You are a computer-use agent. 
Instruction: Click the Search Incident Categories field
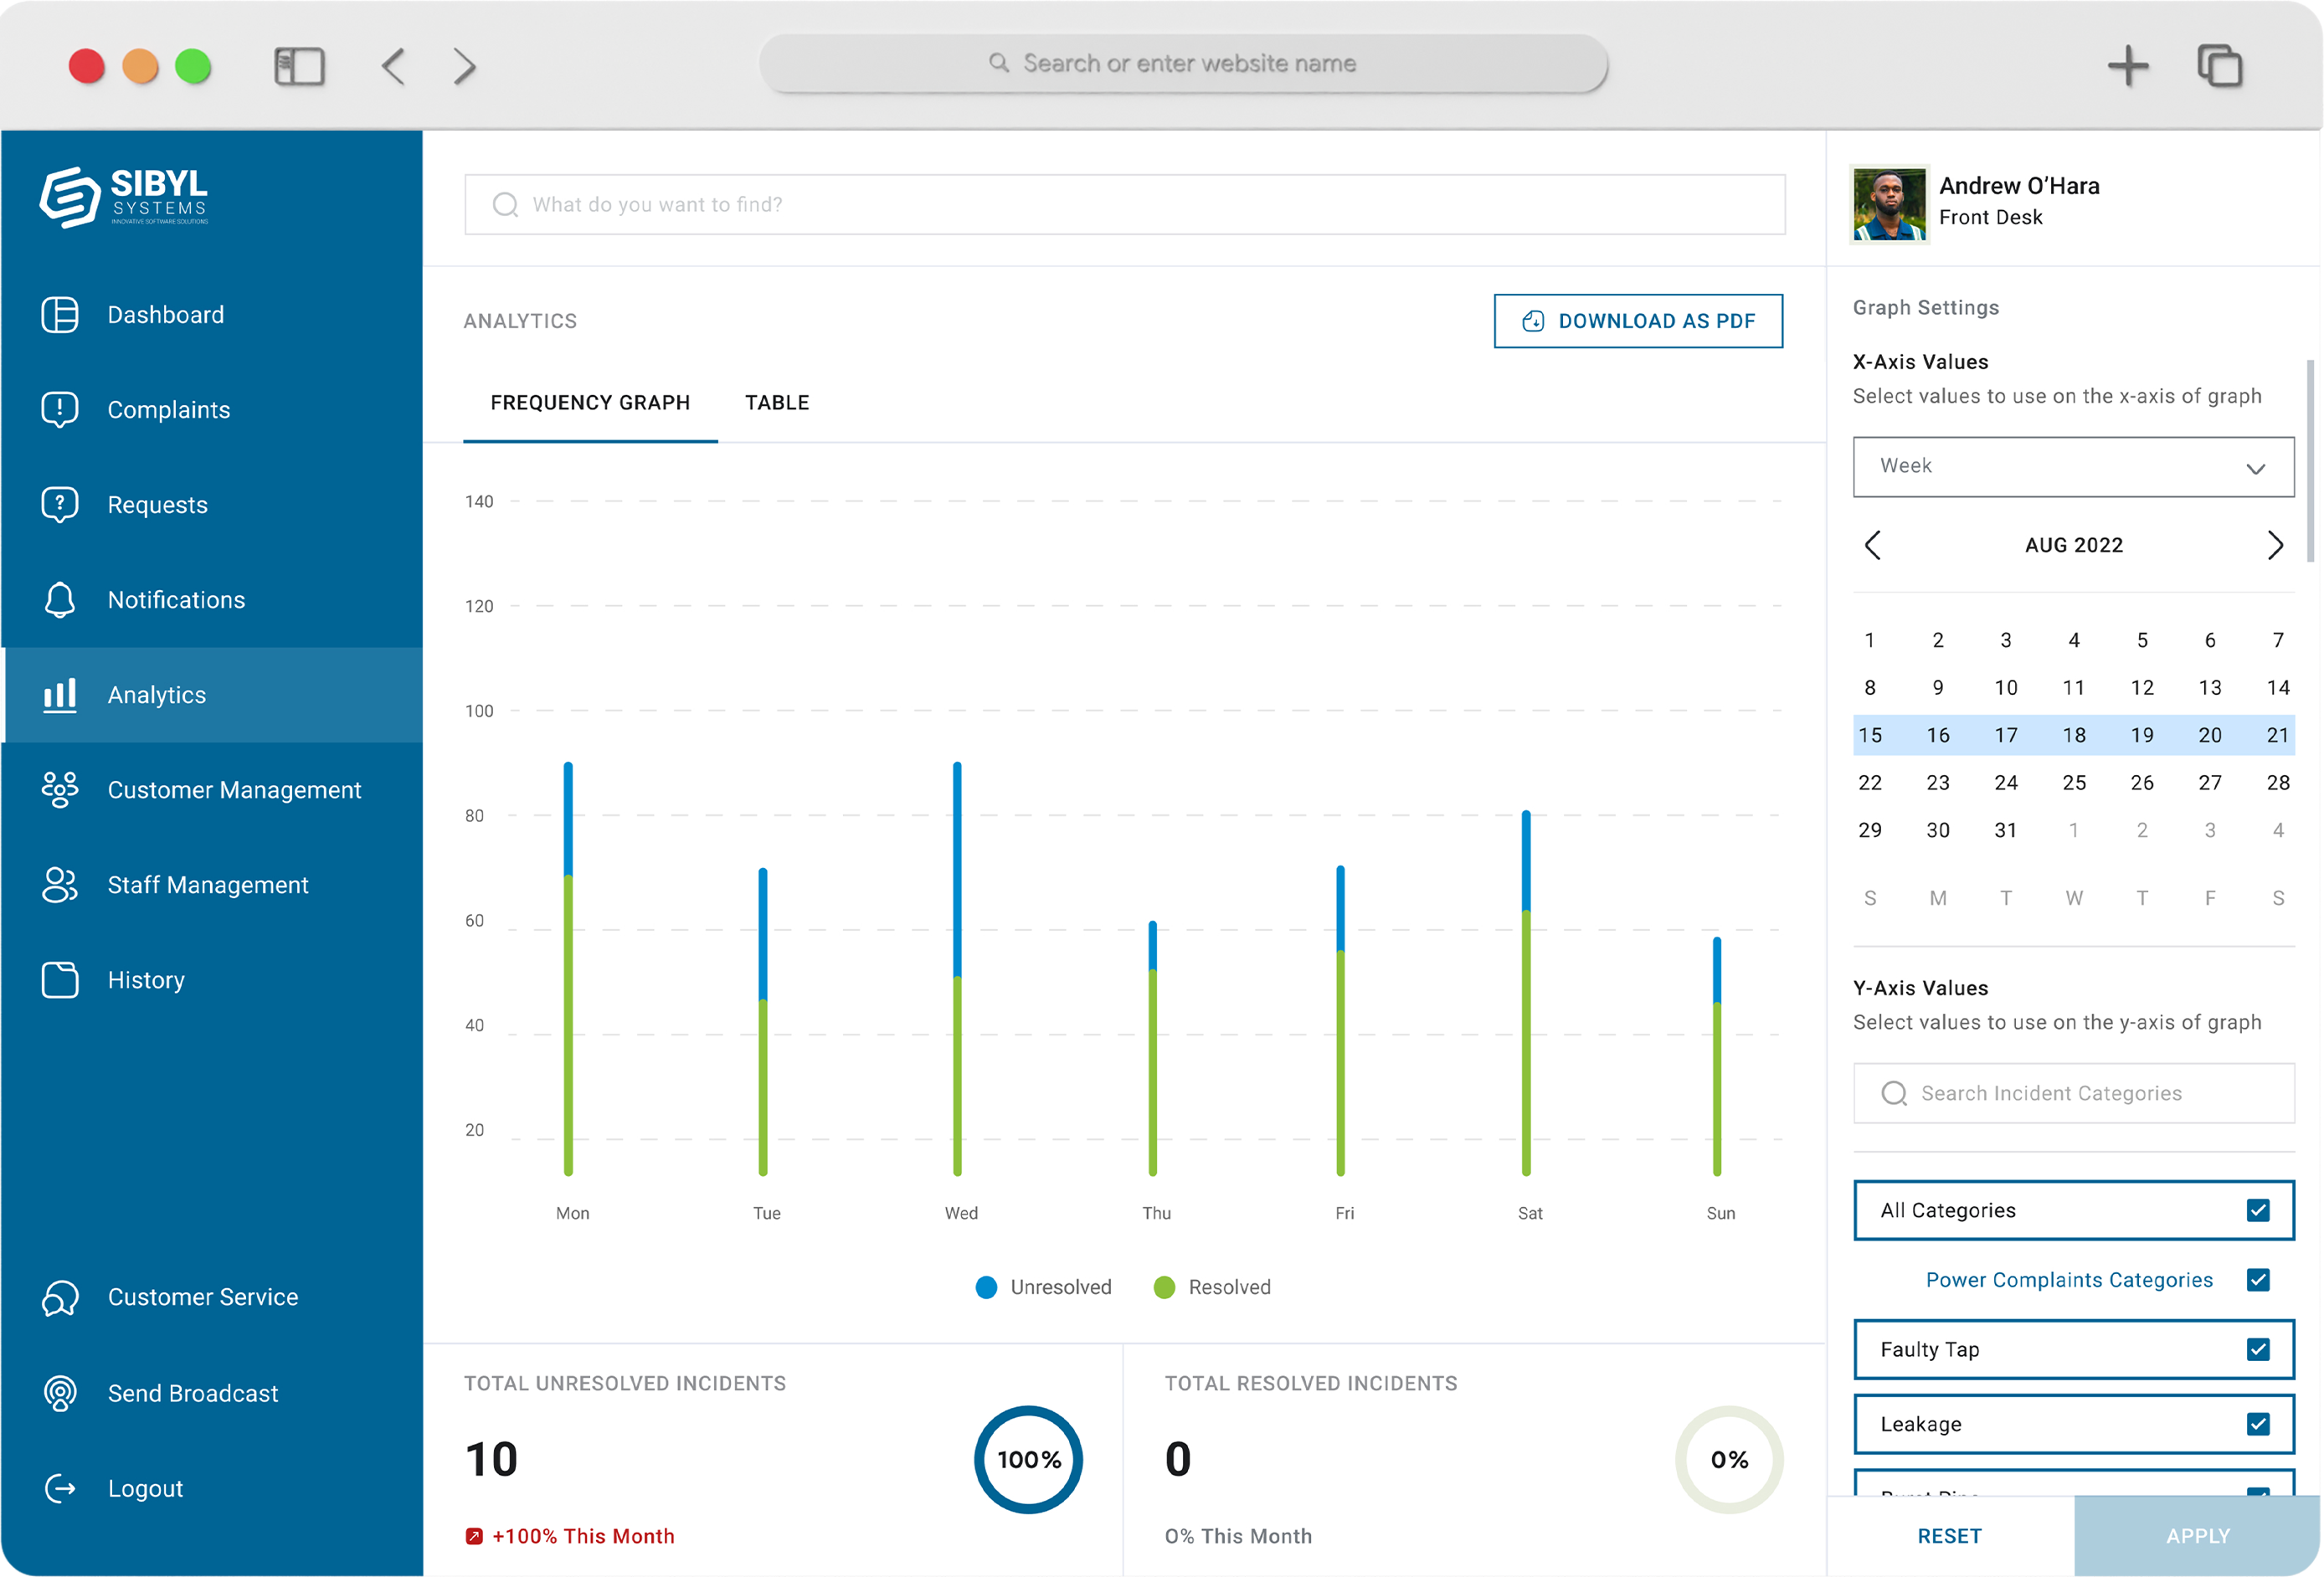tap(2072, 1093)
